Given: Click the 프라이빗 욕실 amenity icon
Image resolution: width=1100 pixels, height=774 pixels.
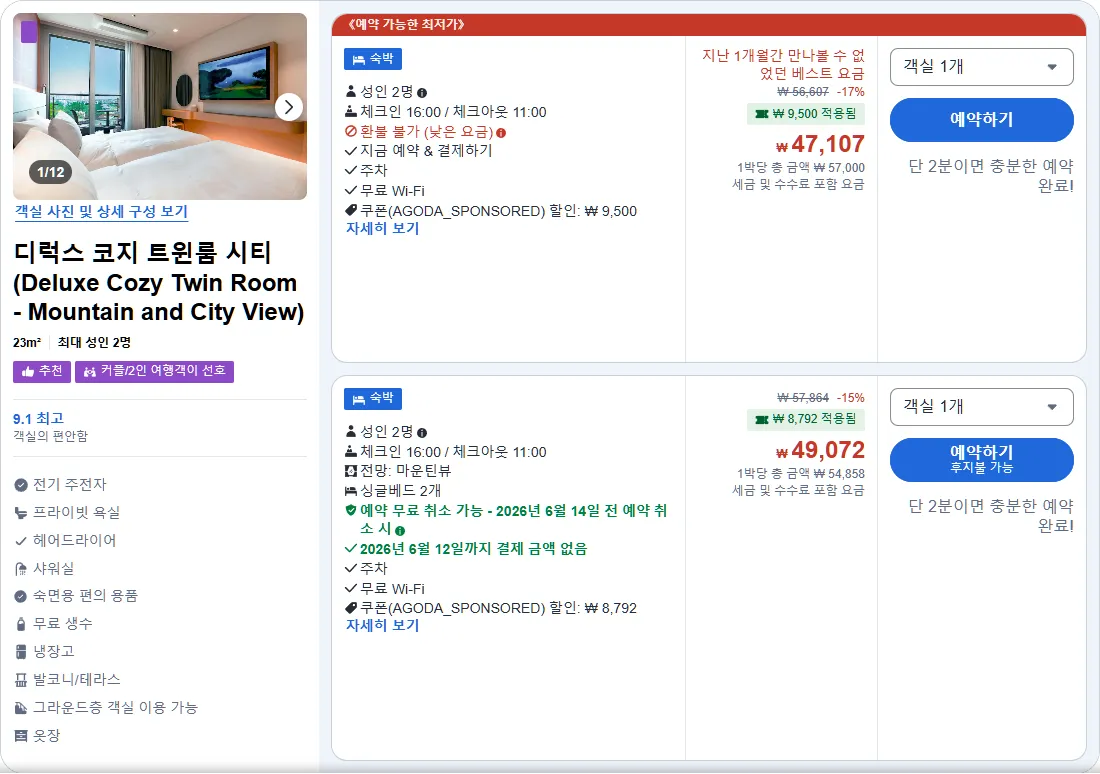Looking at the screenshot, I should pyautogui.click(x=21, y=513).
